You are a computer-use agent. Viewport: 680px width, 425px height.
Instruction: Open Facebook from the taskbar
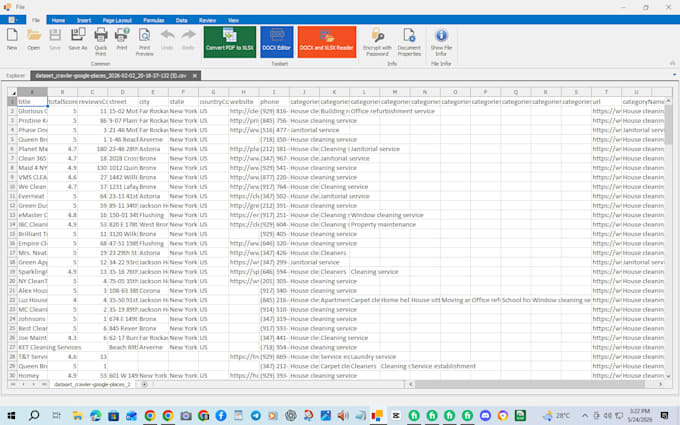(221, 415)
